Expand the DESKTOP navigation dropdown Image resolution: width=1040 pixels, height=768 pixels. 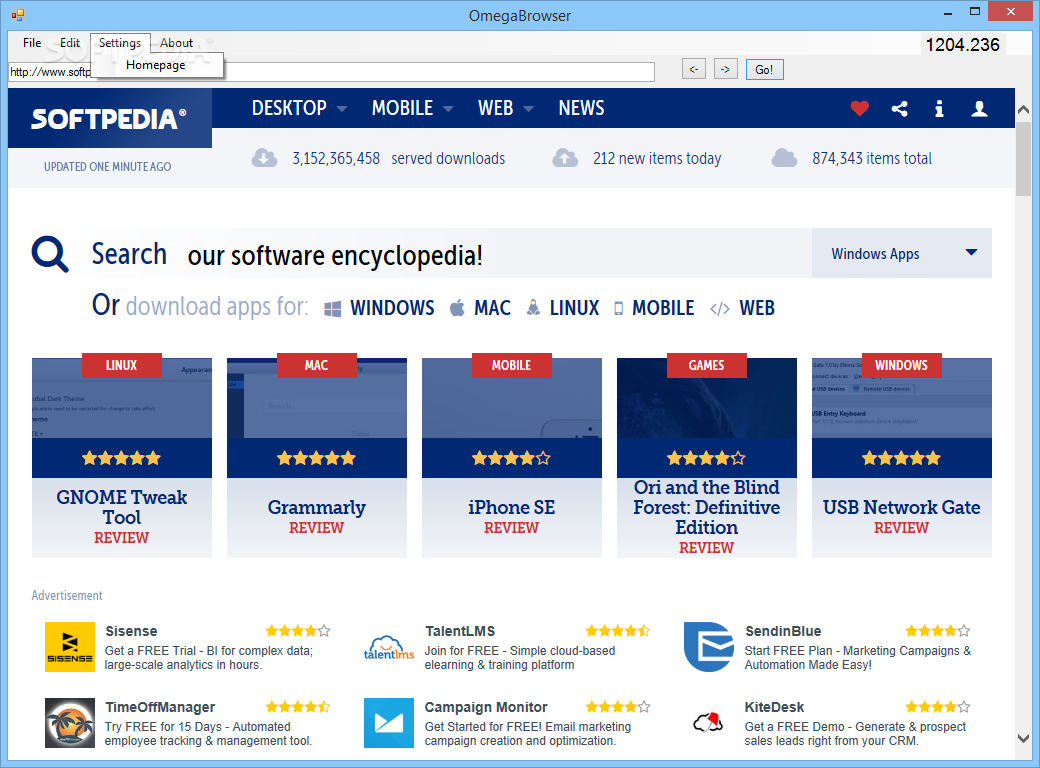click(x=299, y=108)
